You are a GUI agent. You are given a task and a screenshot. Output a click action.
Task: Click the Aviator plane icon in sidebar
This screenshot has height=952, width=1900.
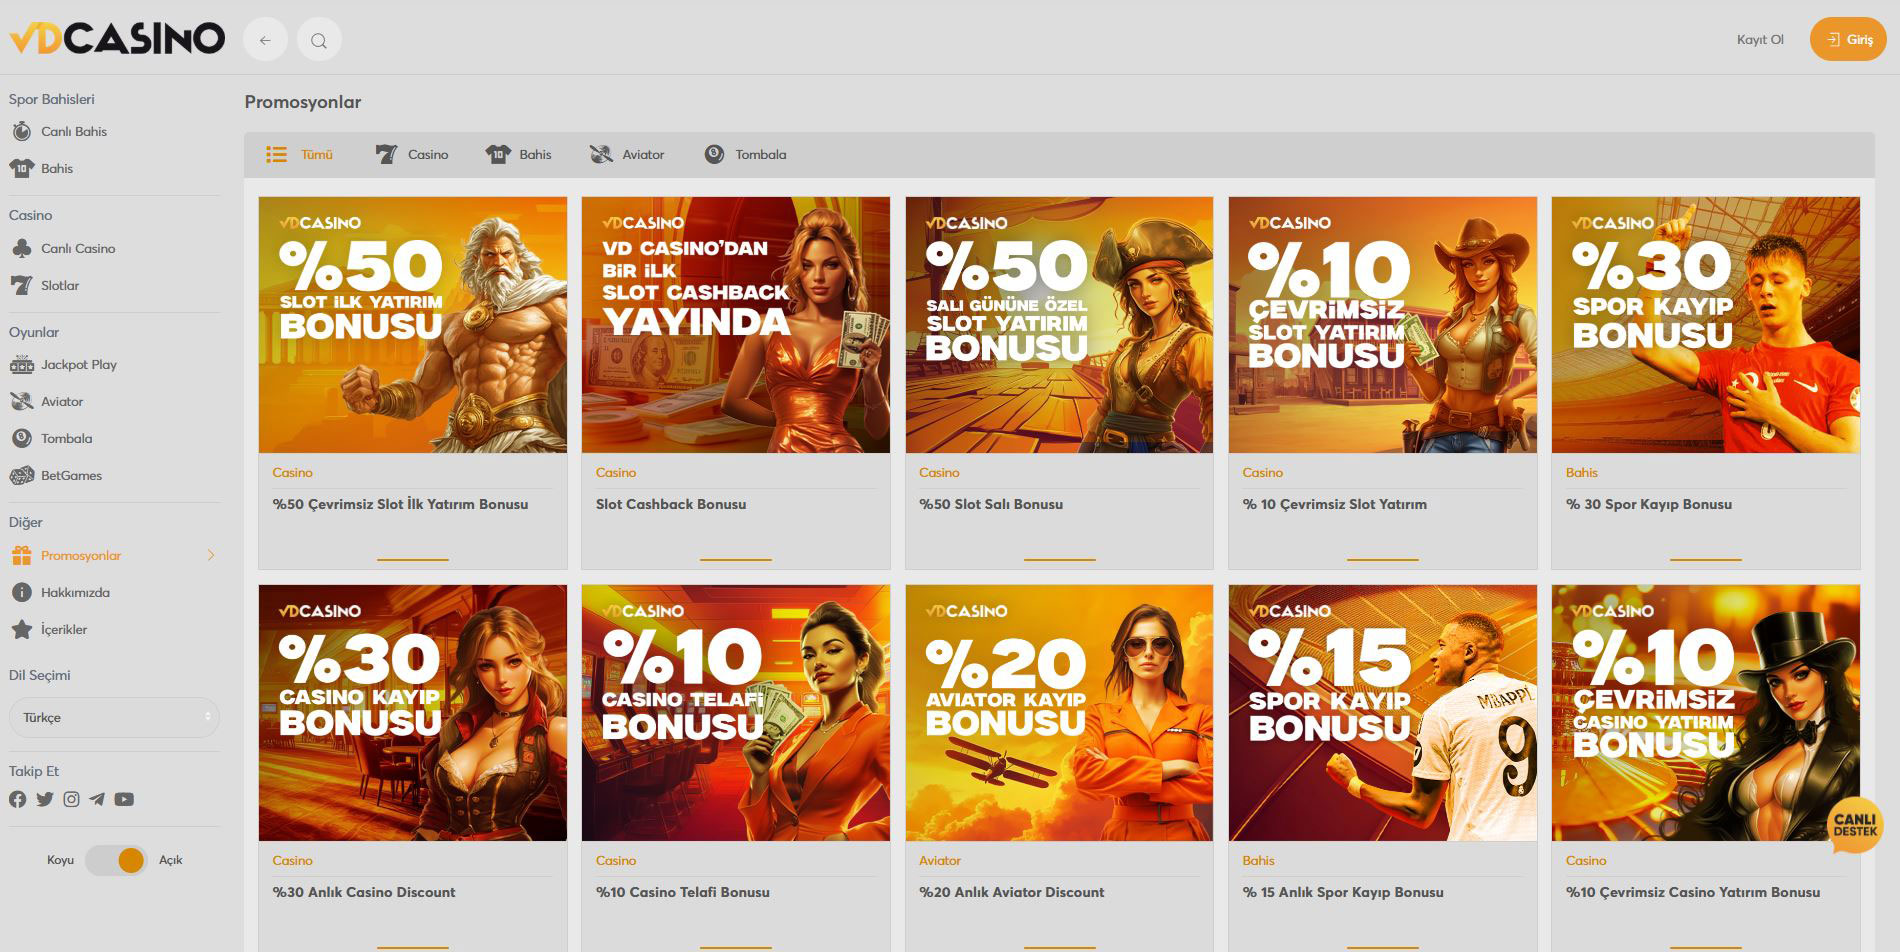click(x=21, y=401)
